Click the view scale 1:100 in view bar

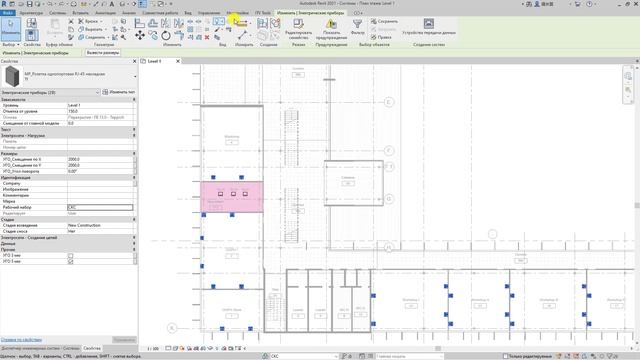click(x=153, y=349)
